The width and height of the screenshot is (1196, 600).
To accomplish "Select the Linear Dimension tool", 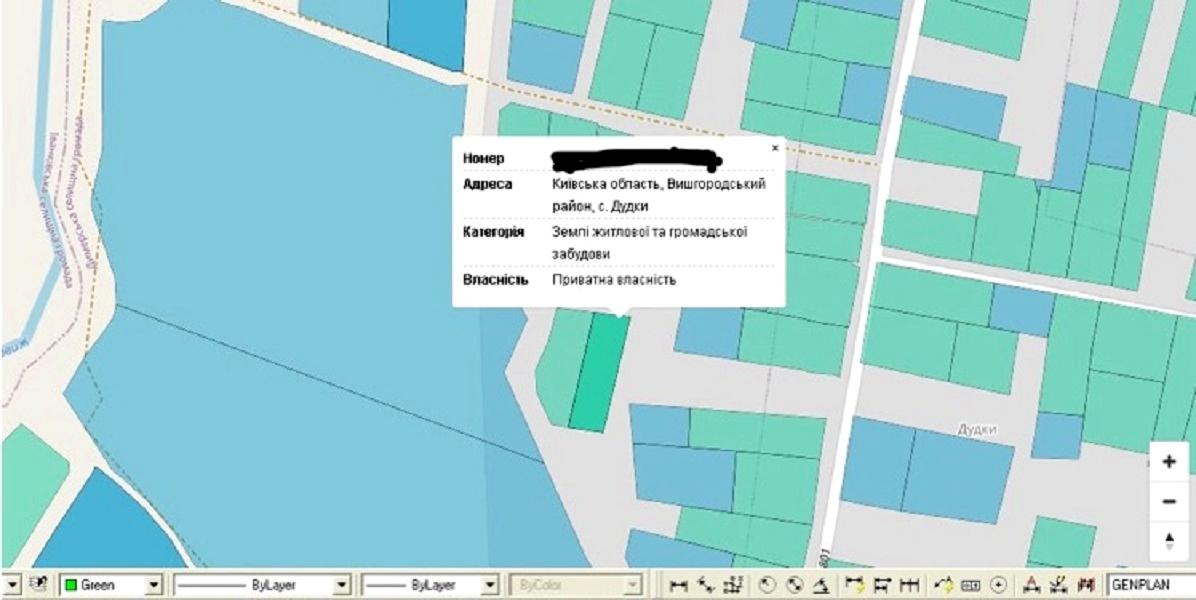I will pos(679,585).
